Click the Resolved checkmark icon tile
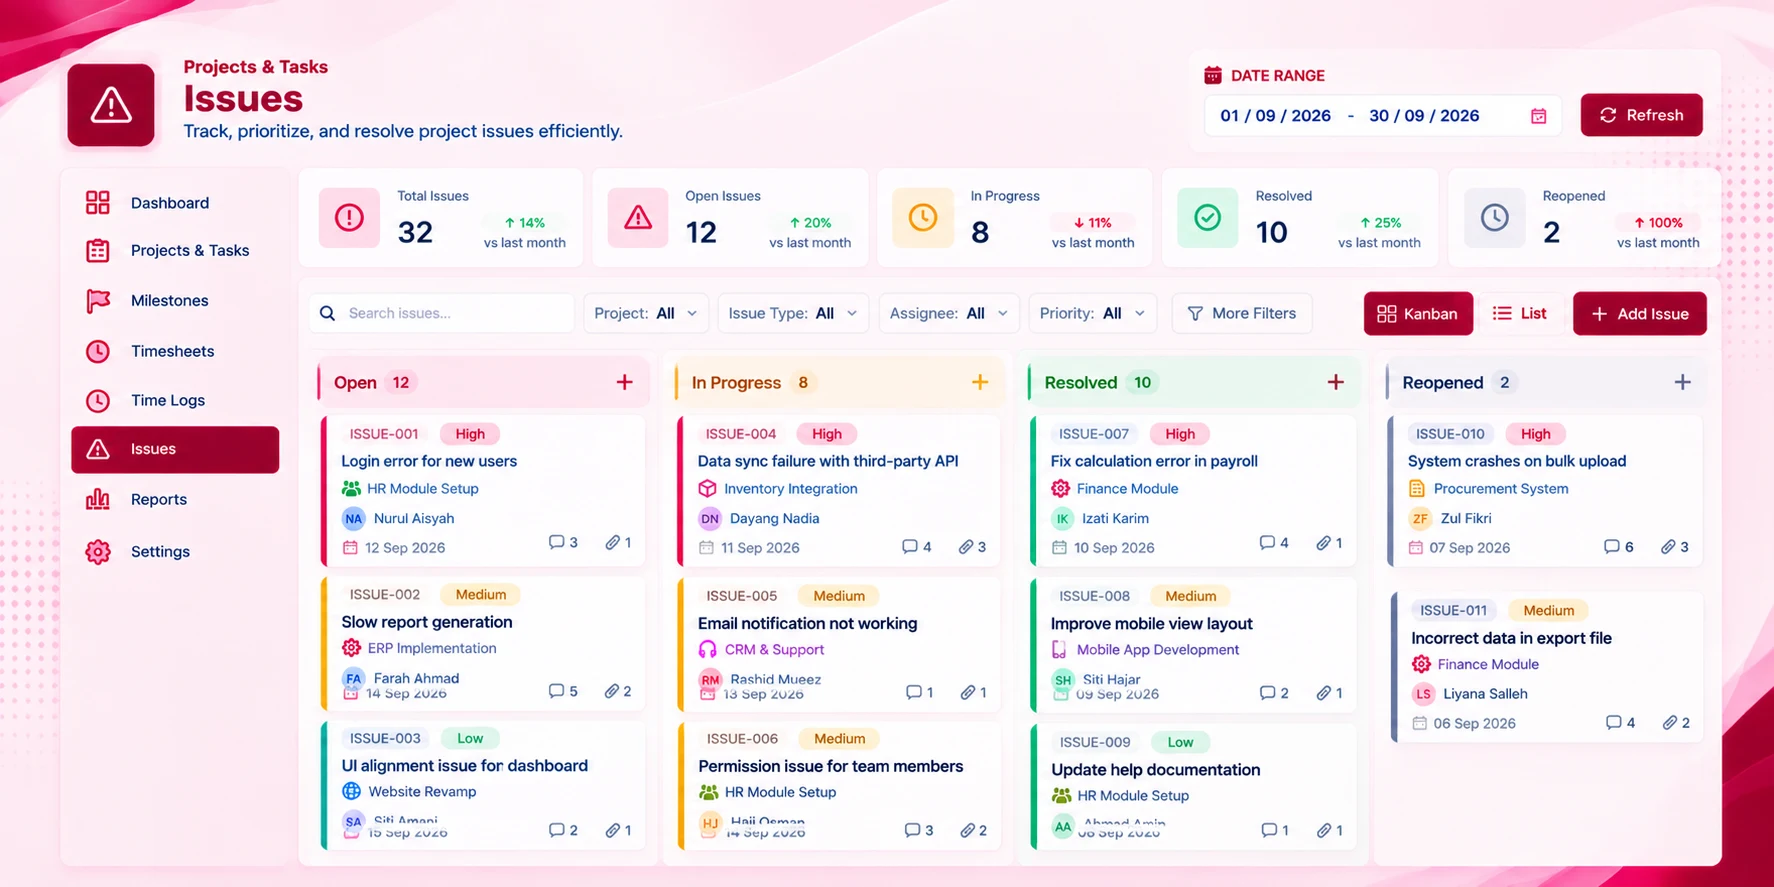This screenshot has height=887, width=1774. [1207, 217]
